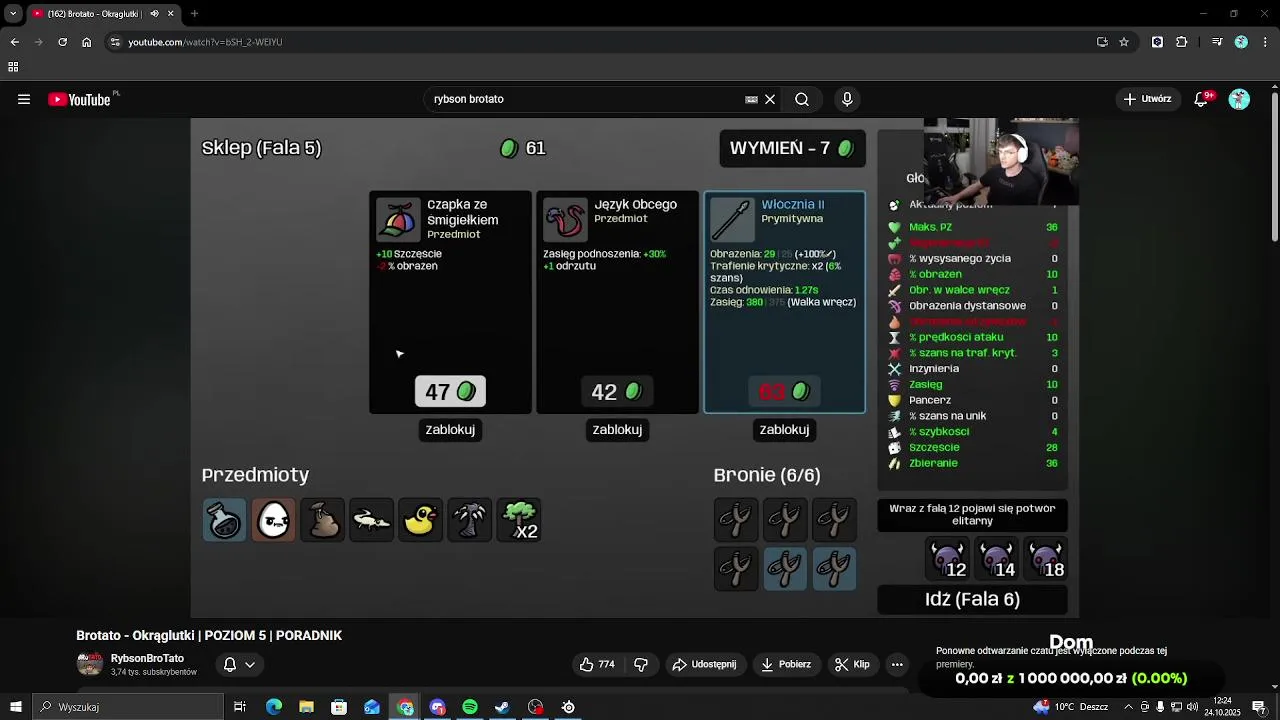The image size is (1280, 720).
Task: Click the address bar URL
Action: 205,42
